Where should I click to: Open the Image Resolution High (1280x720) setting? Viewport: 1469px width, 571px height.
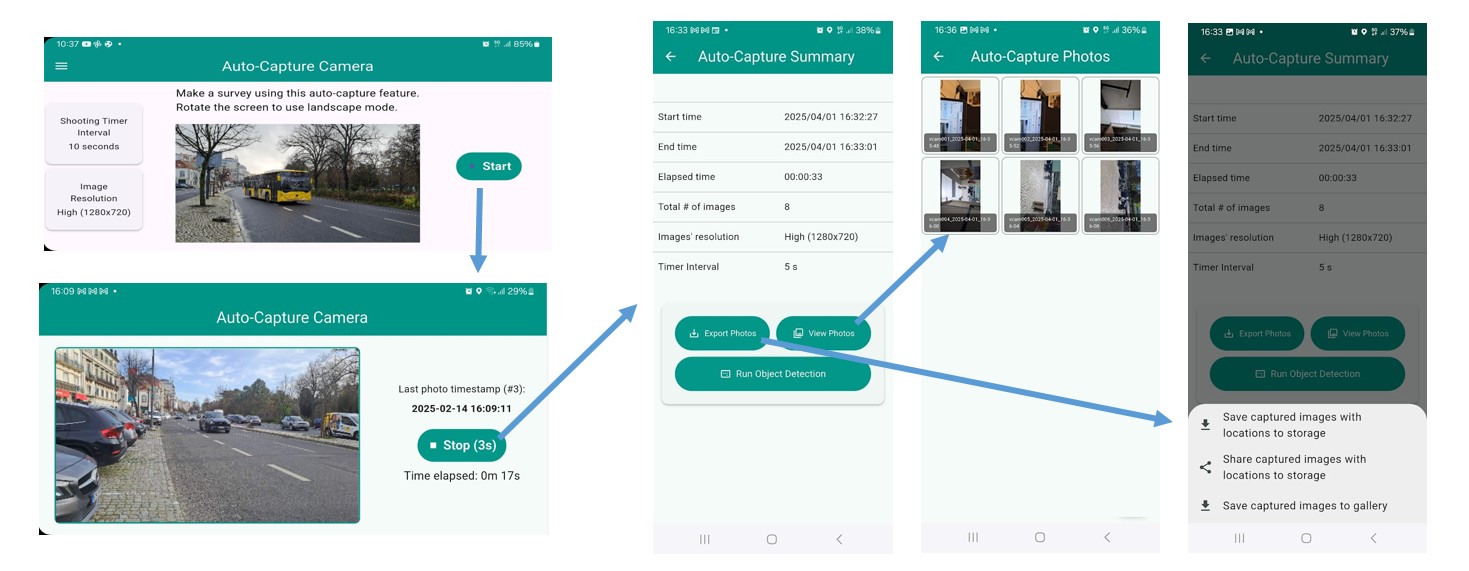[x=94, y=199]
